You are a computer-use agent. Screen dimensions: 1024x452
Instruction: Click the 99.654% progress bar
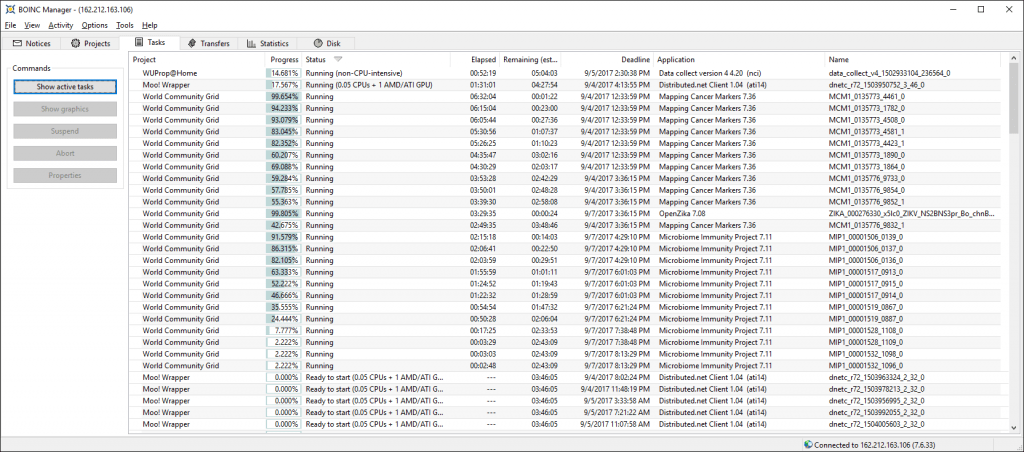click(x=283, y=97)
